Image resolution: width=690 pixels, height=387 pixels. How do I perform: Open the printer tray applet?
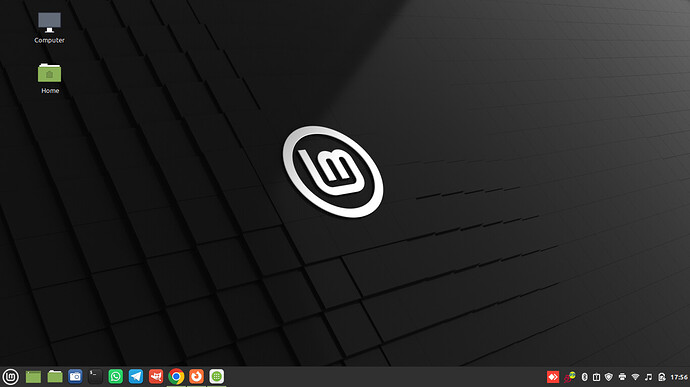[622, 377]
